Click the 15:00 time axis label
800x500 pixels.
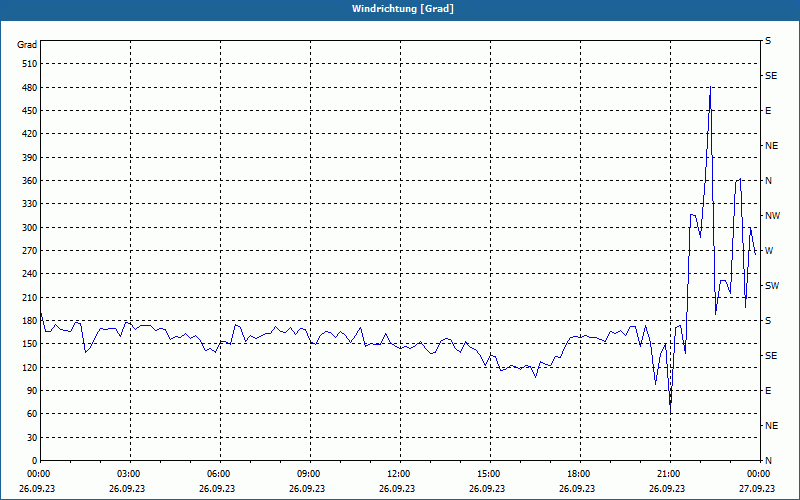pos(488,474)
